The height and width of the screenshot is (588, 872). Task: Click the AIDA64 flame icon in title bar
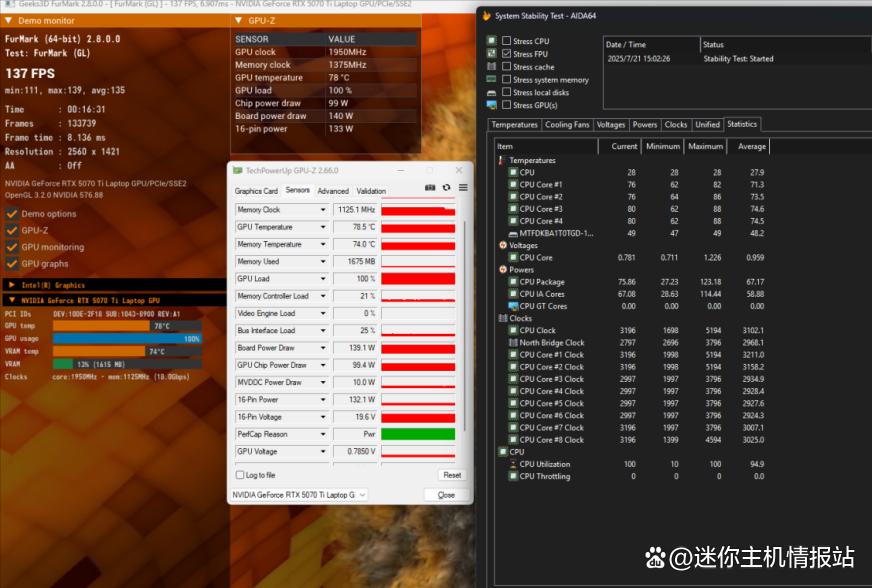pyautogui.click(x=487, y=16)
